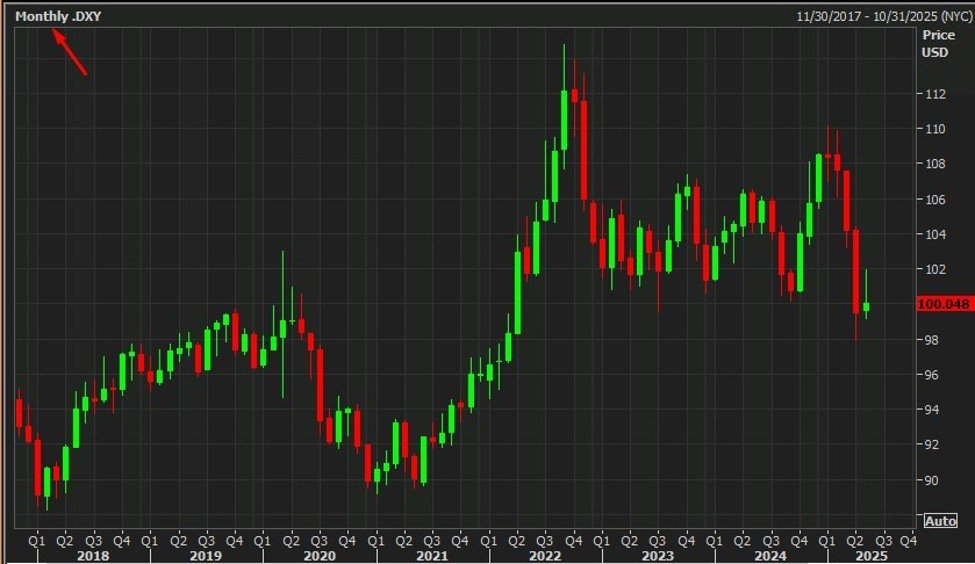Select the 2020 year label on time axis
The width and height of the screenshot is (975, 564).
pyautogui.click(x=320, y=555)
